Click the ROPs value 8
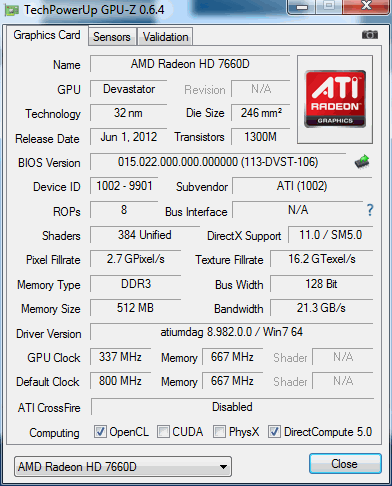Screen dimensions: 392x486 pos(124,210)
